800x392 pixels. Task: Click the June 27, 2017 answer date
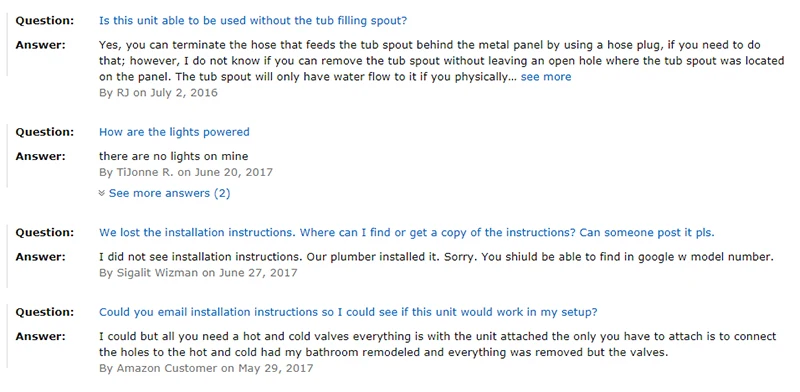pos(258,273)
